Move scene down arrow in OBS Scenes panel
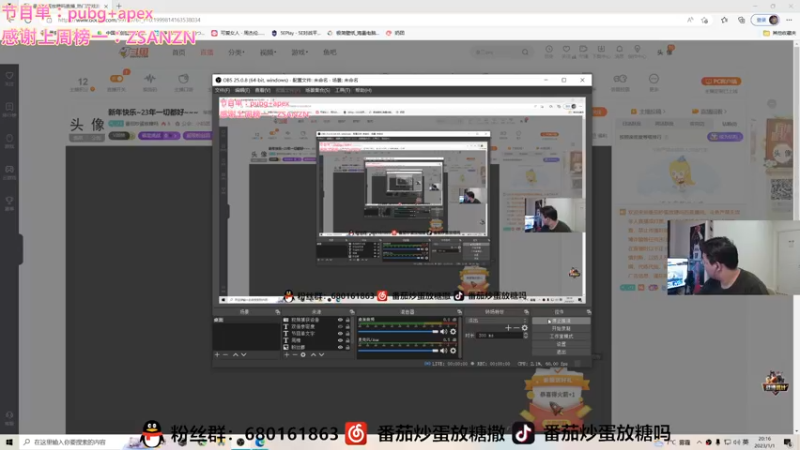 243,355
